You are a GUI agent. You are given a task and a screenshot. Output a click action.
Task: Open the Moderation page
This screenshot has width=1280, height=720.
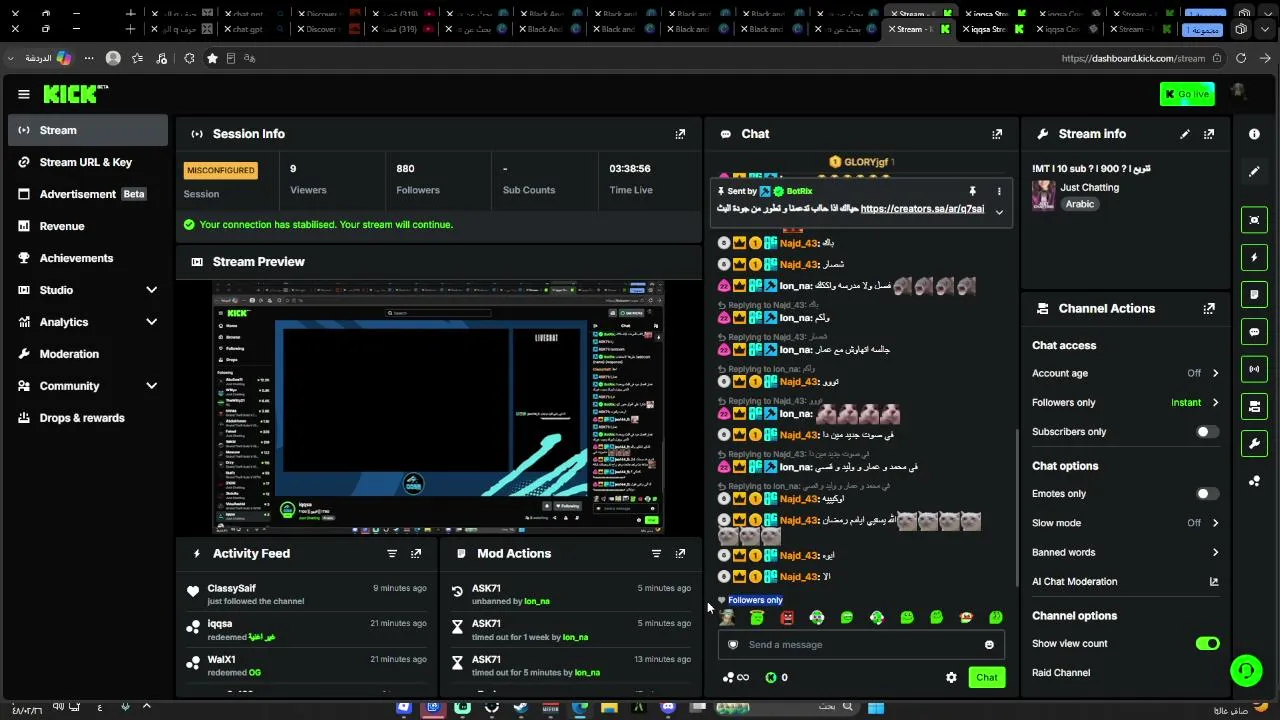[x=88, y=354]
